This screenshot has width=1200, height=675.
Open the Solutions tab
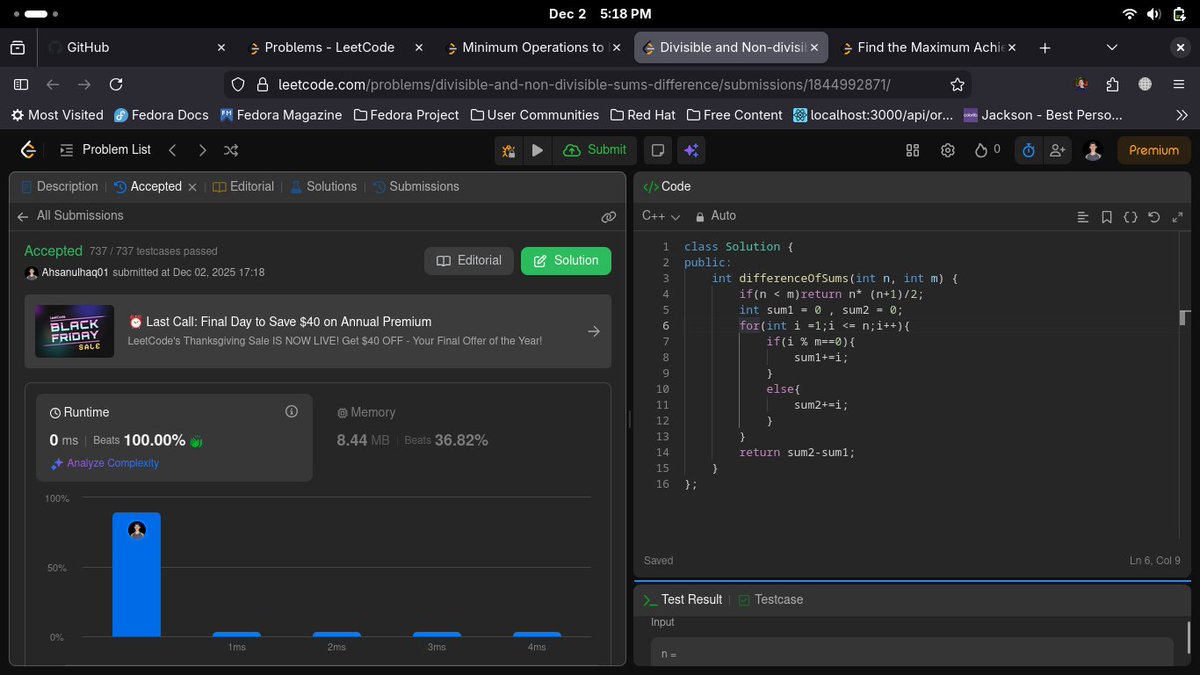coord(330,186)
